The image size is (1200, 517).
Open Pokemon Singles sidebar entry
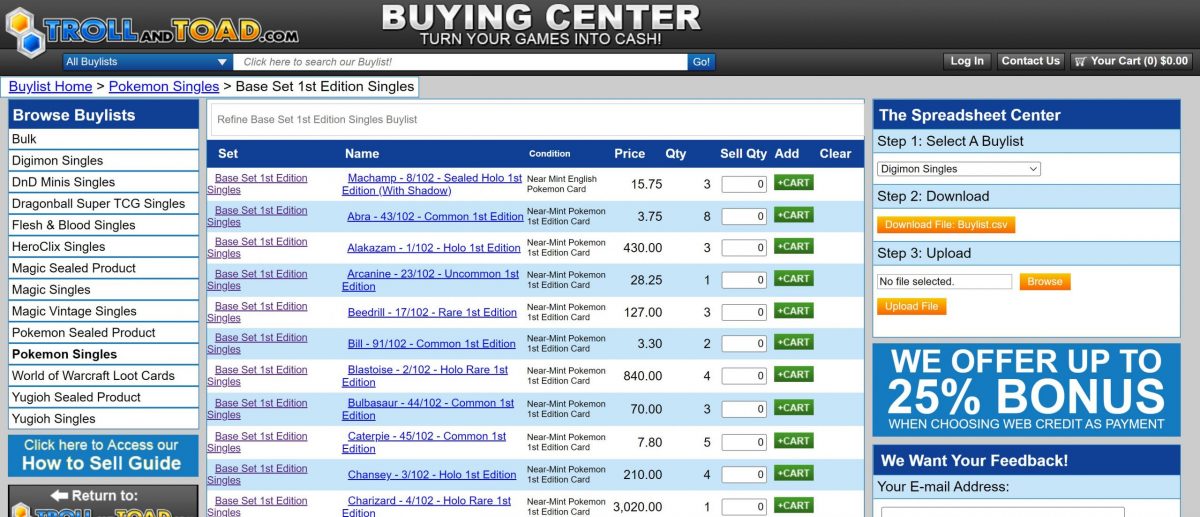click(x=103, y=354)
